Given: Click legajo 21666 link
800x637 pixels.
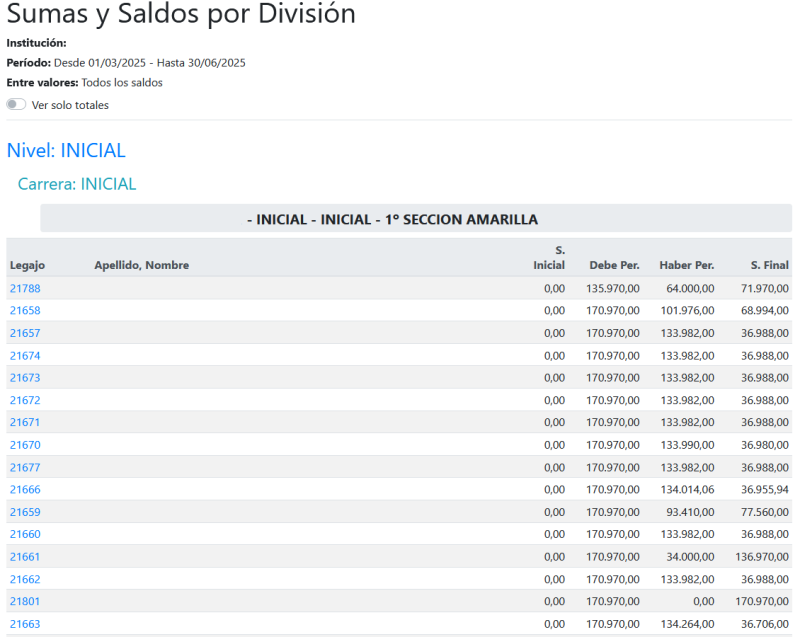Looking at the screenshot, I should coord(25,490).
